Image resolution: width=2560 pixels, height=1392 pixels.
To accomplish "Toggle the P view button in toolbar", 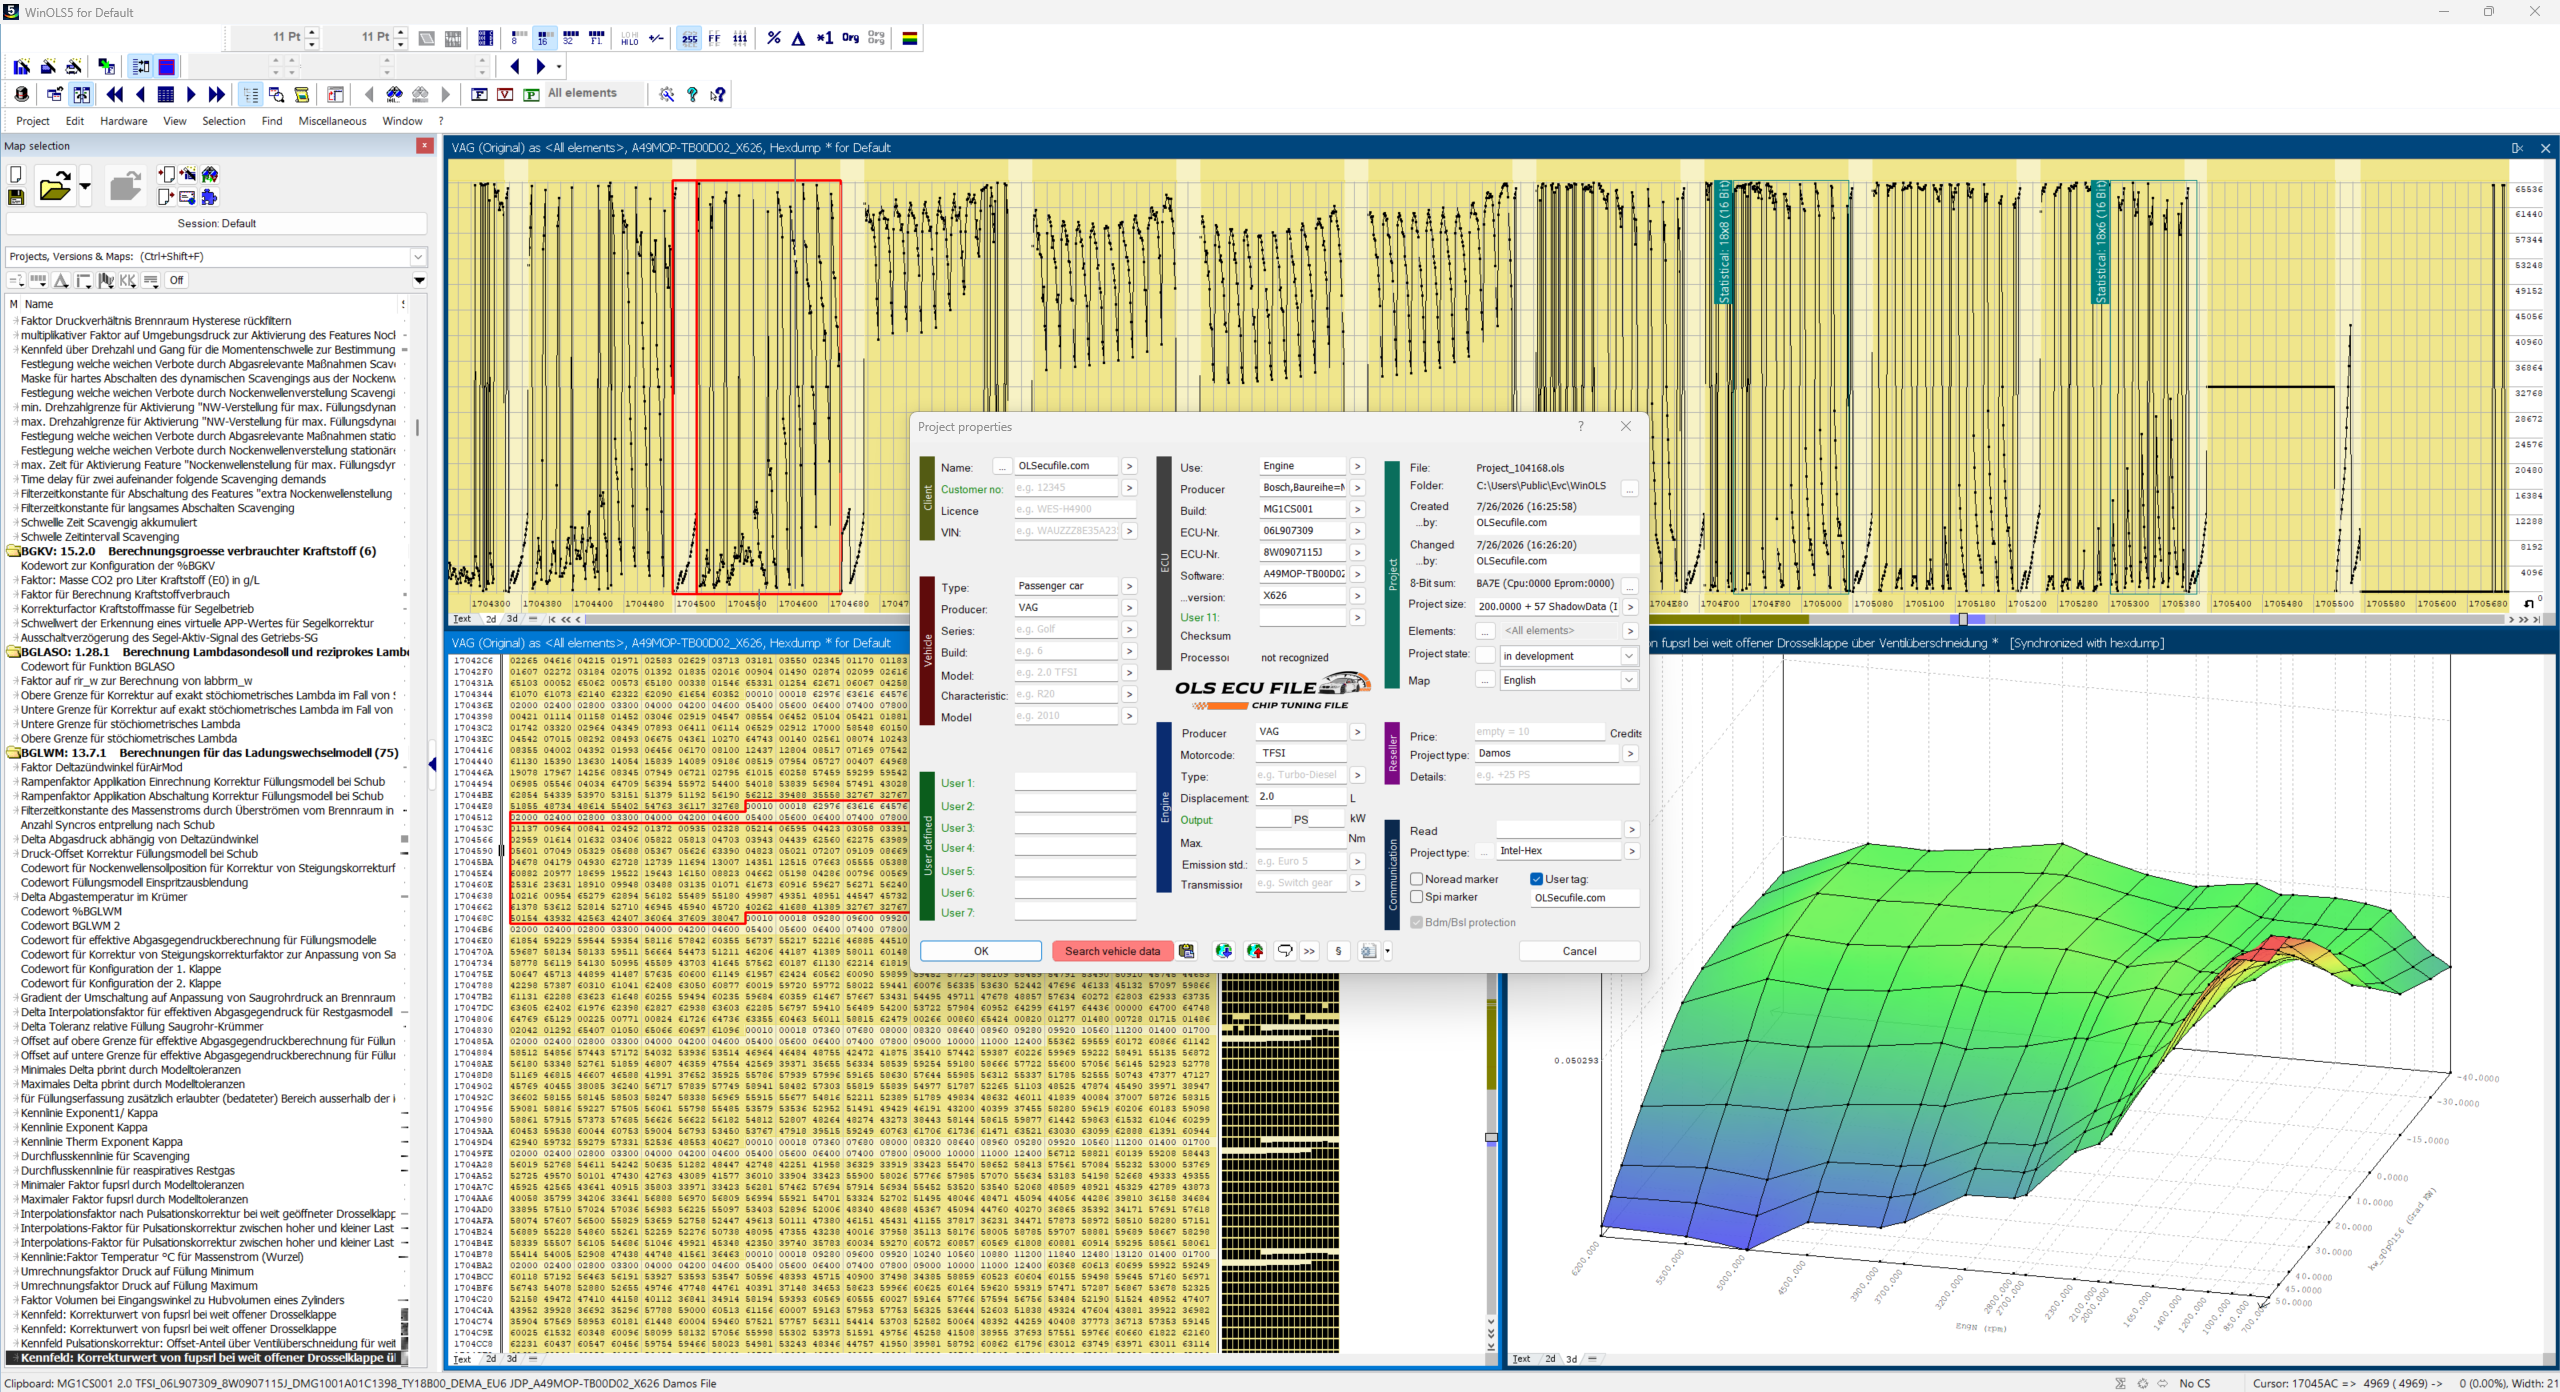I will (x=531, y=94).
